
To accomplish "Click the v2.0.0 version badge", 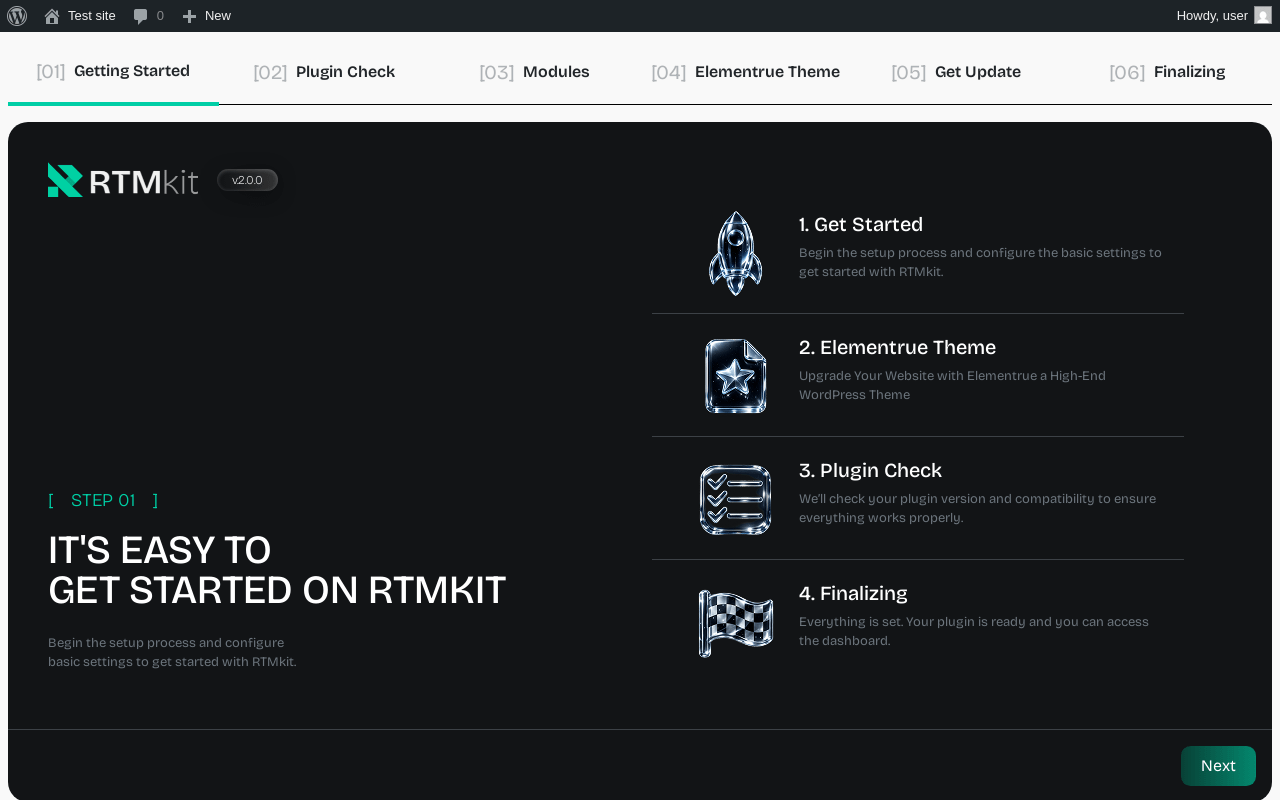I will [x=247, y=180].
